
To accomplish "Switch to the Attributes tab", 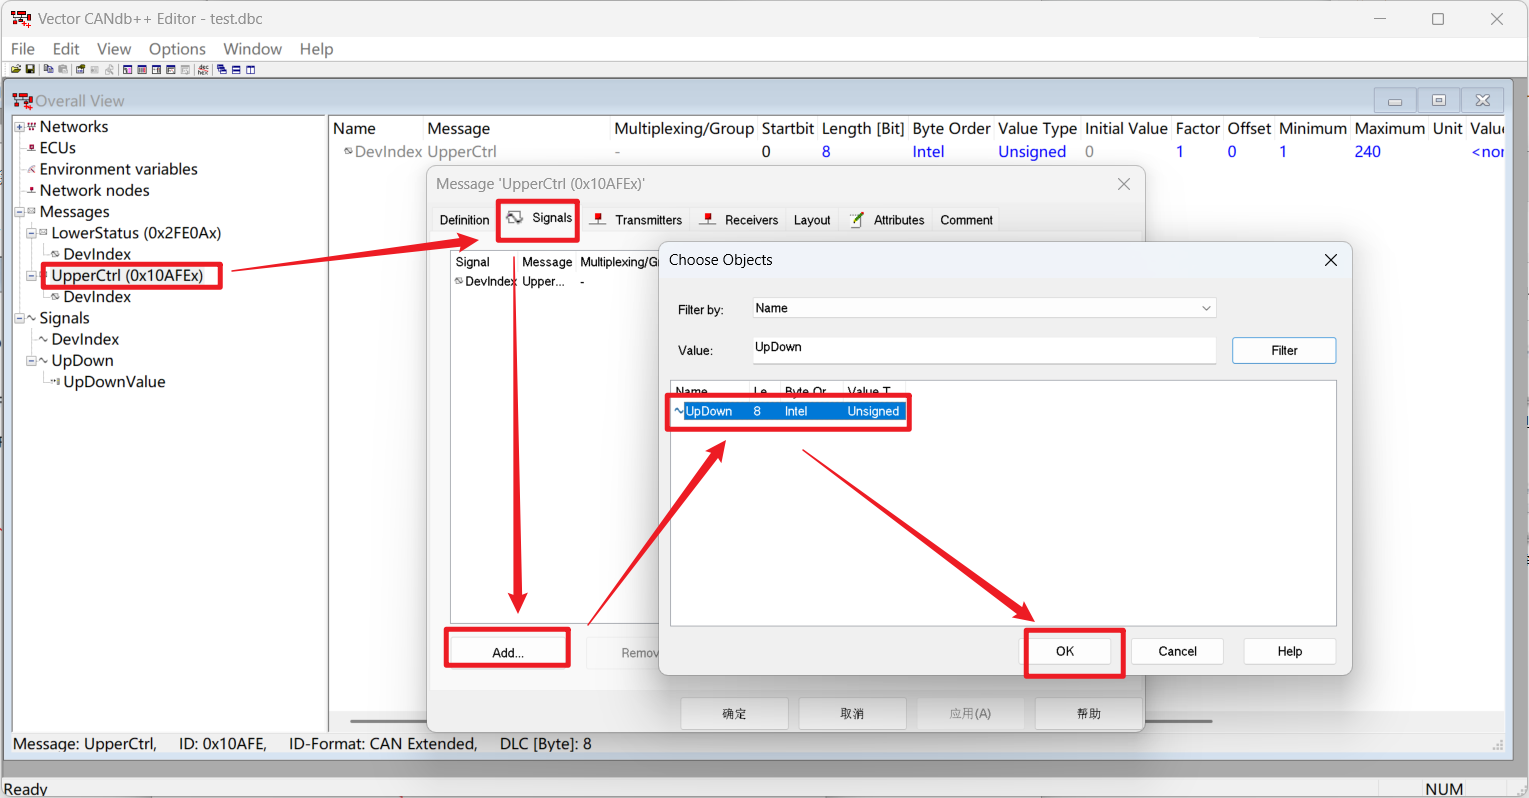I will pos(888,220).
